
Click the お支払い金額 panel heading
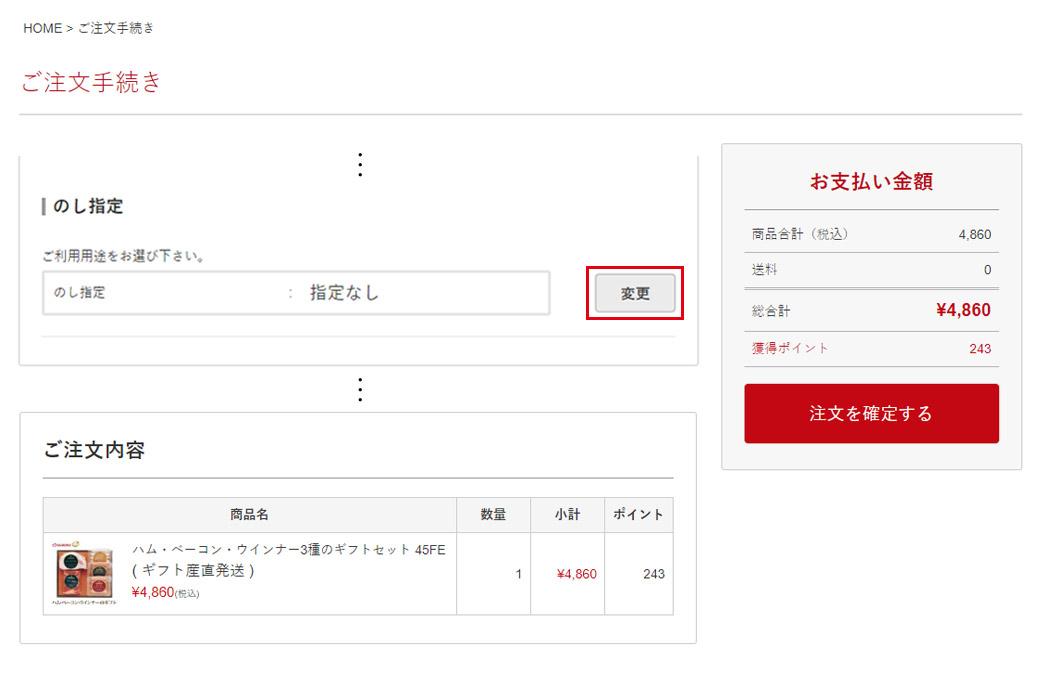(x=870, y=181)
